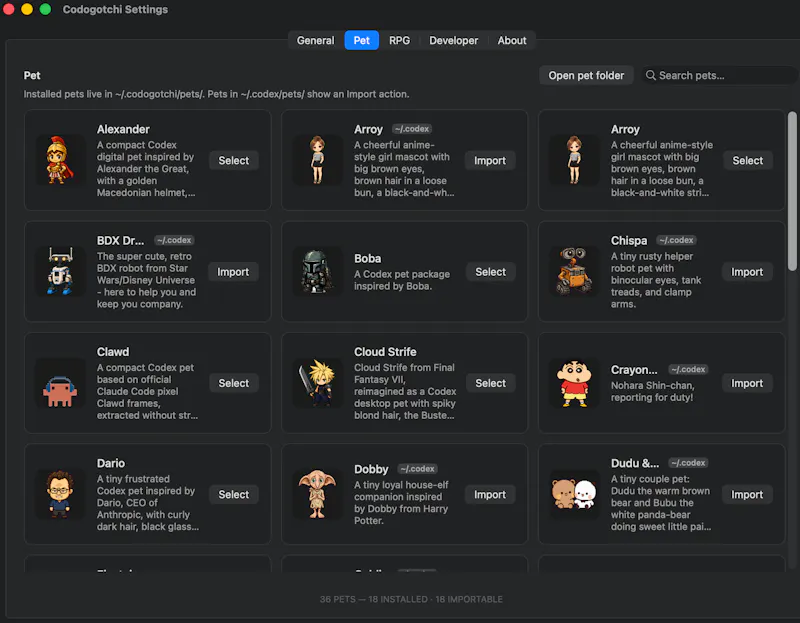Select the installed Arroy pet
The image size is (800, 623).
[747, 160]
